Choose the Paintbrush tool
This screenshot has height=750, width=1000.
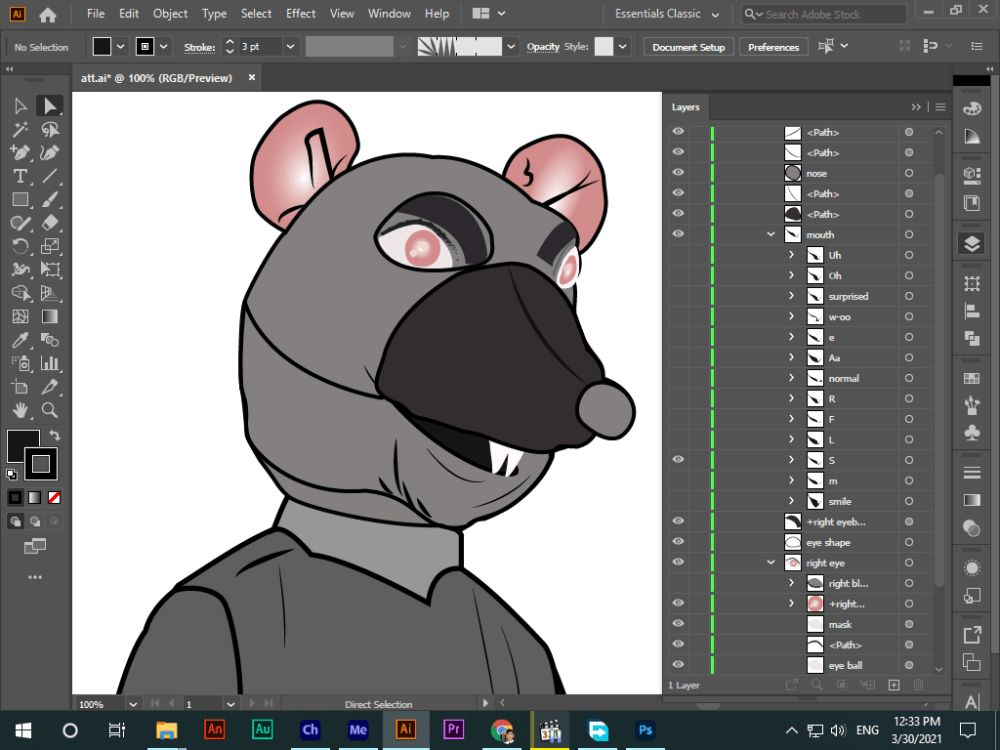pos(50,200)
